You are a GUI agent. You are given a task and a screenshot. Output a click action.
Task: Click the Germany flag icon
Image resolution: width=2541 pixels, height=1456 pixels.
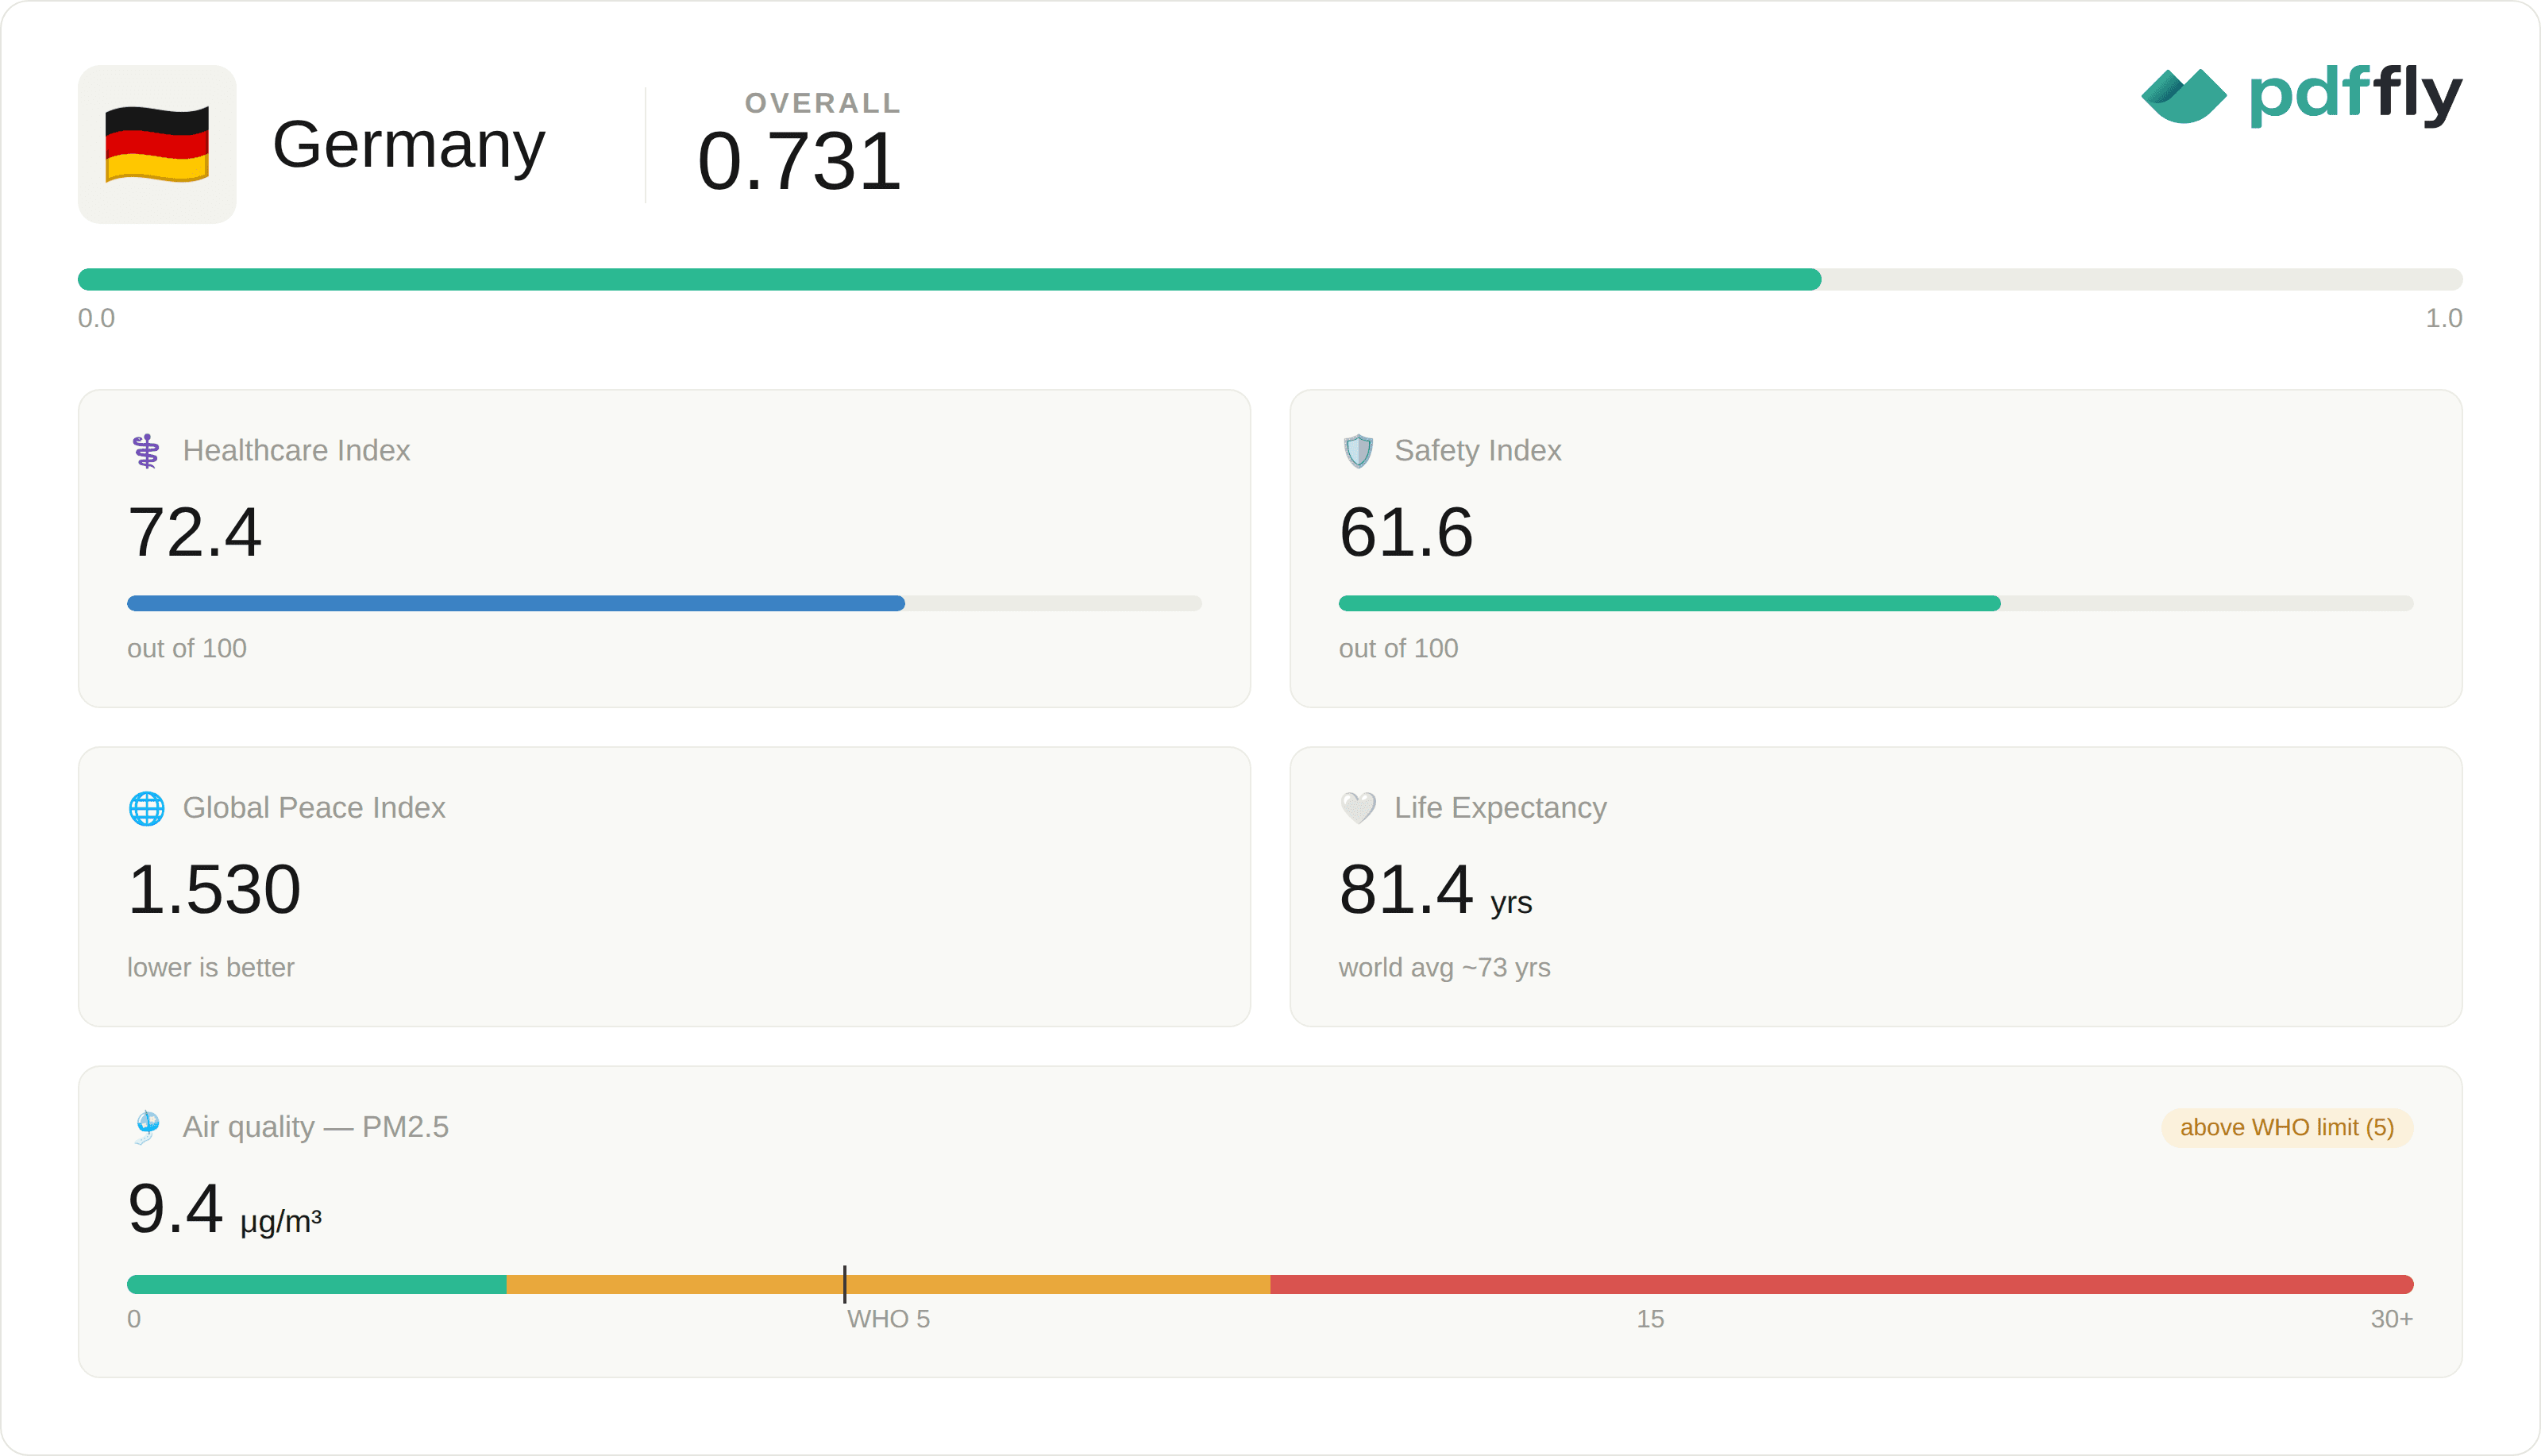[157, 145]
